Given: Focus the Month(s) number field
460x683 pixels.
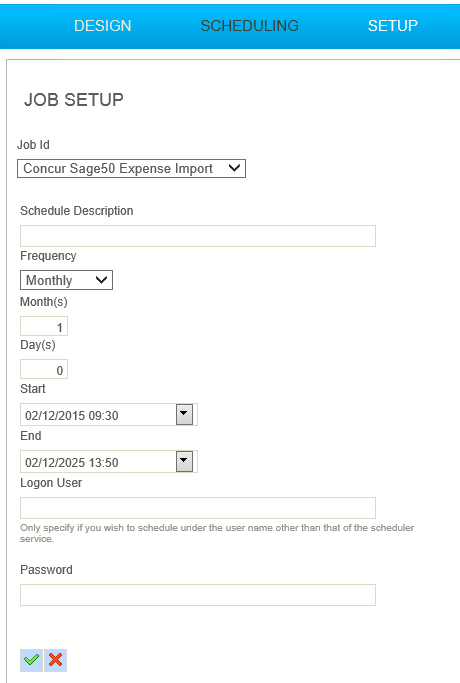Looking at the screenshot, I should (44, 326).
